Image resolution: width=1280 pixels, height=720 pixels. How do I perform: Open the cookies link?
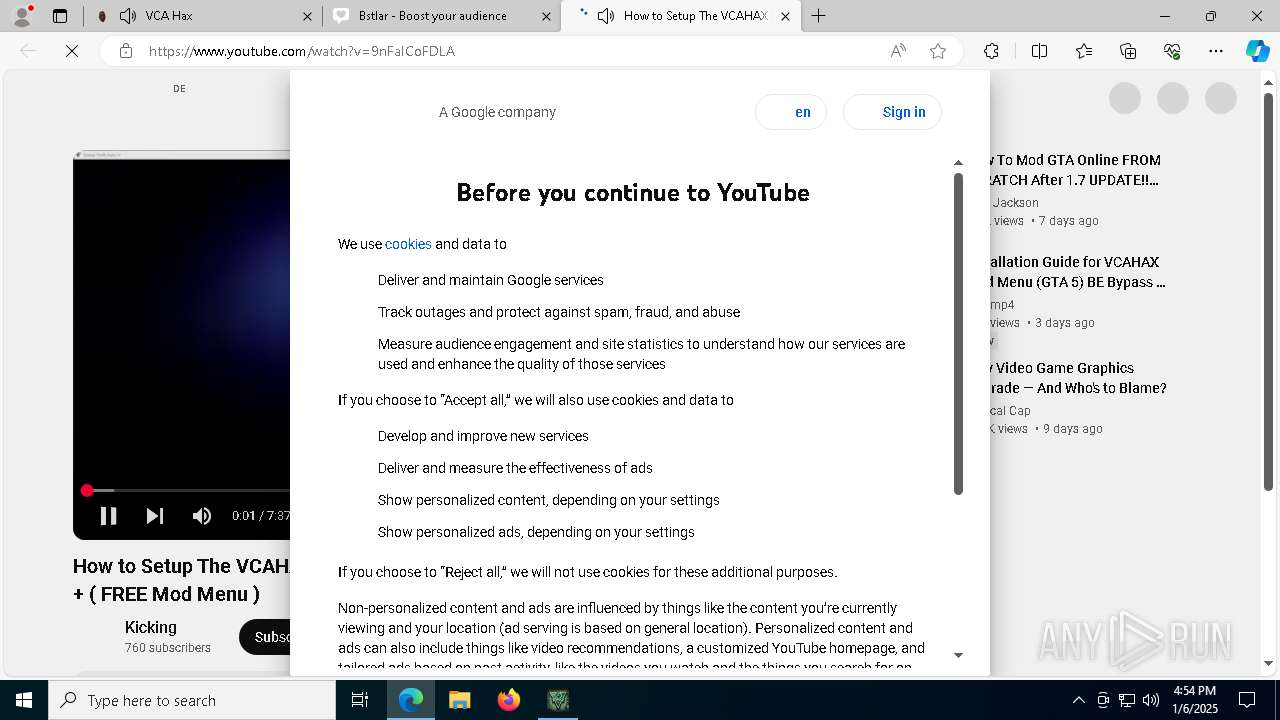[x=408, y=244]
